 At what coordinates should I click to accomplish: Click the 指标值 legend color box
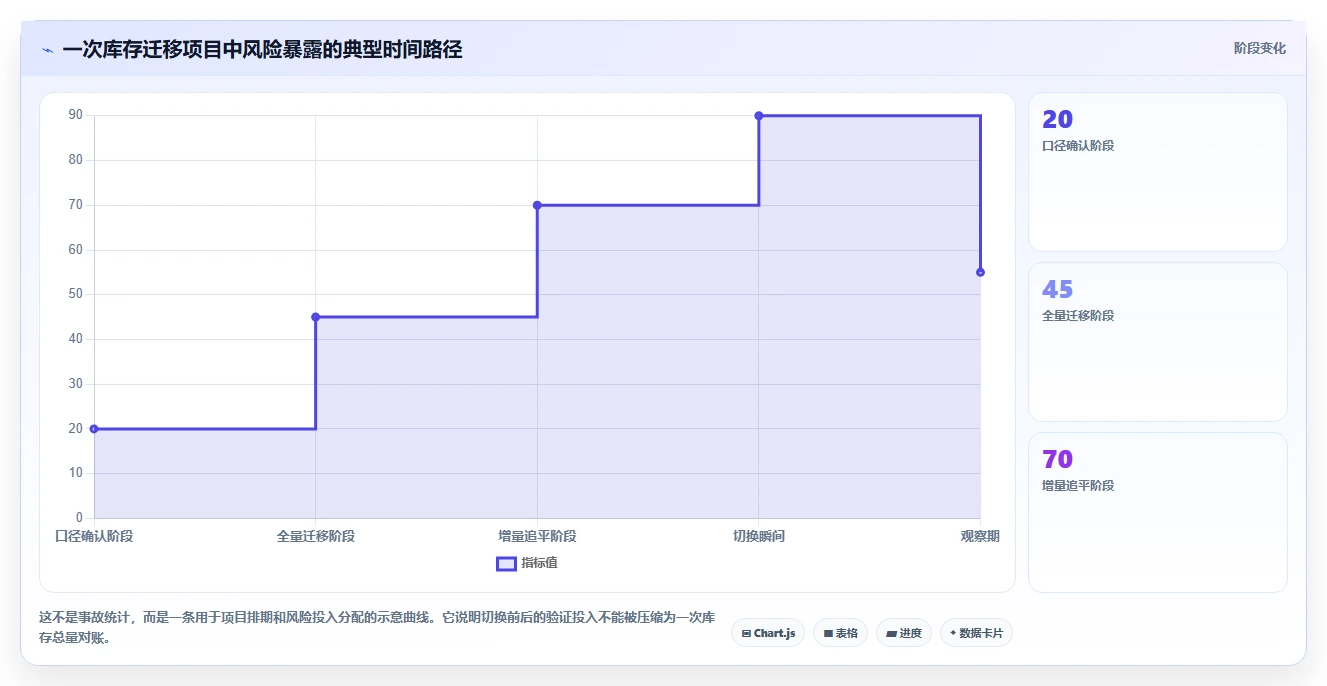506,563
